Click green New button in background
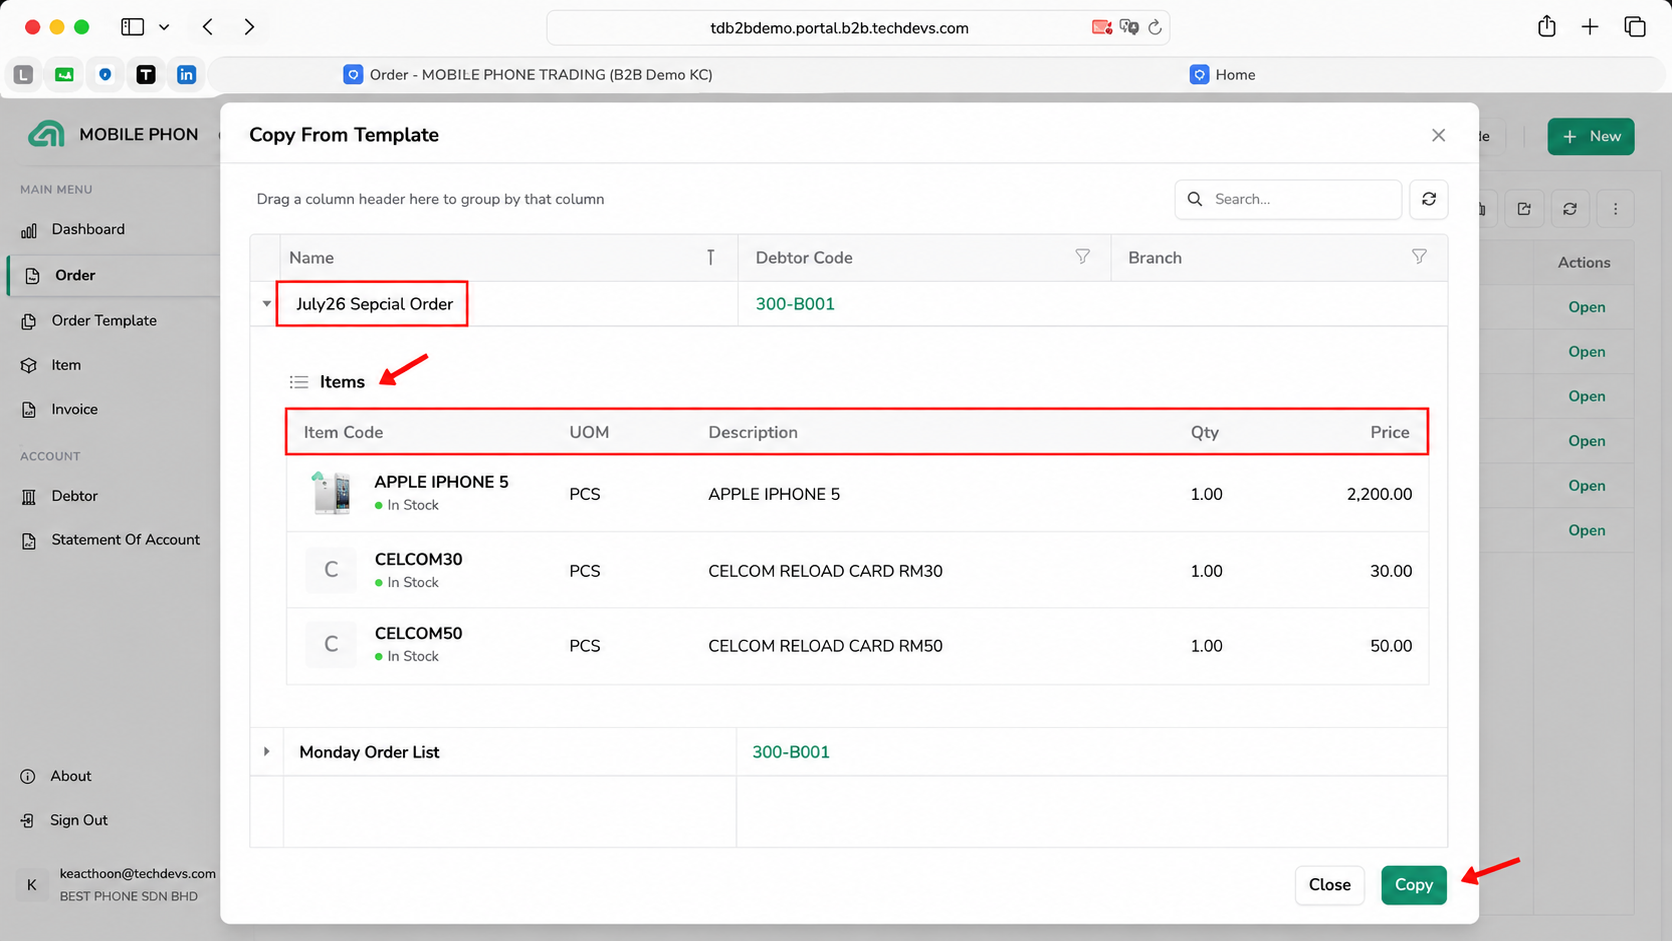 pos(1590,136)
